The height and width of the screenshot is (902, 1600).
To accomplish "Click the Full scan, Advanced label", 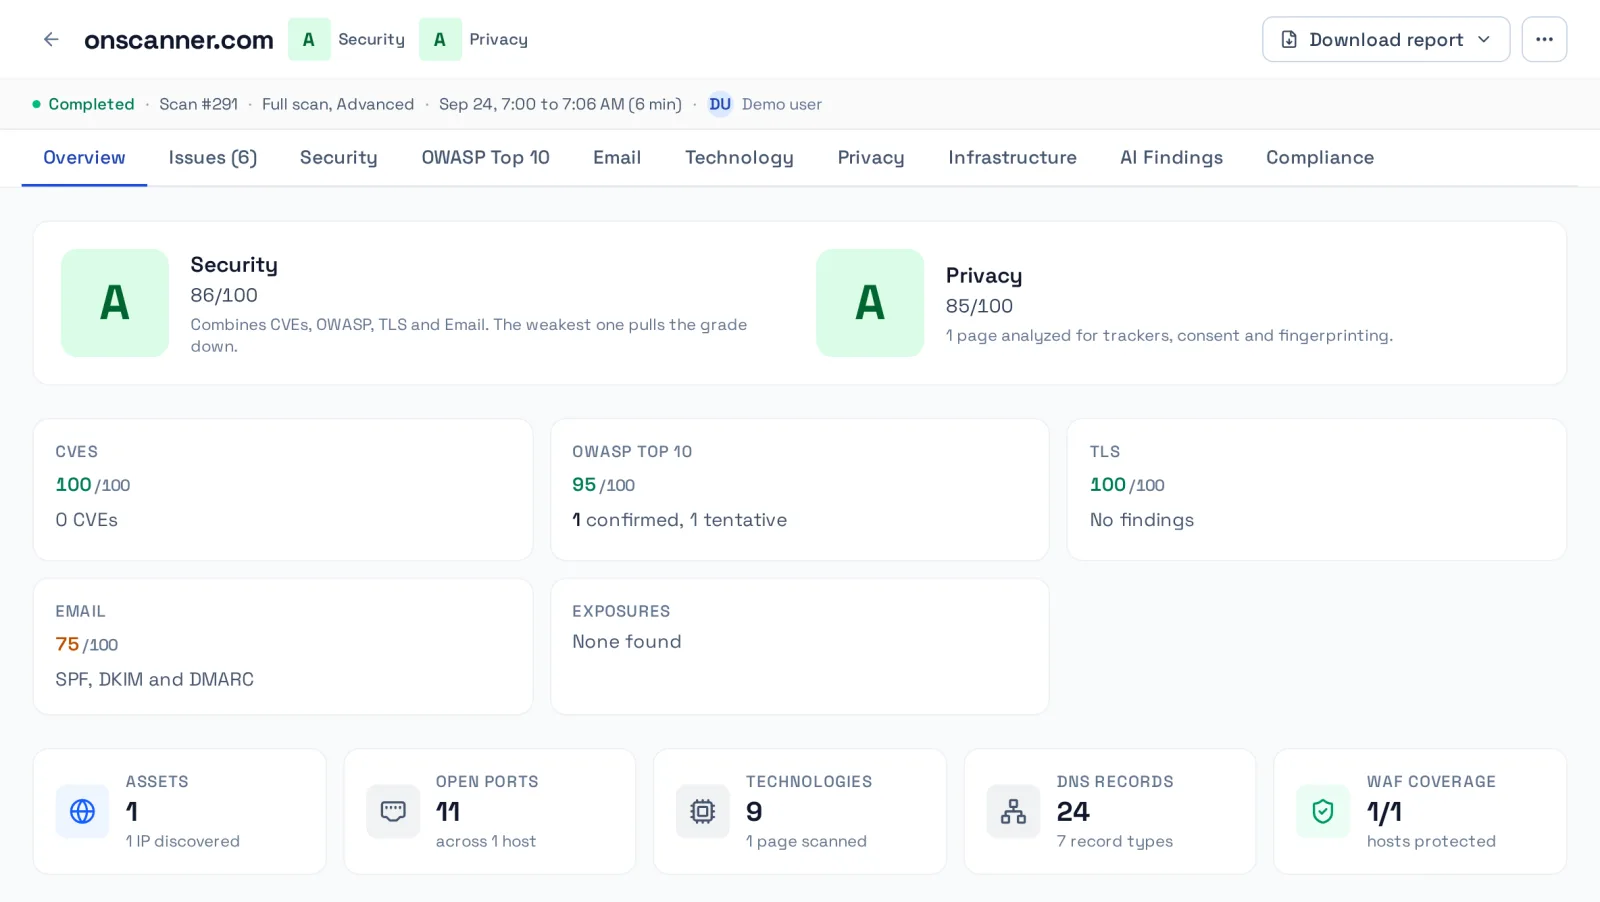I will 338,104.
